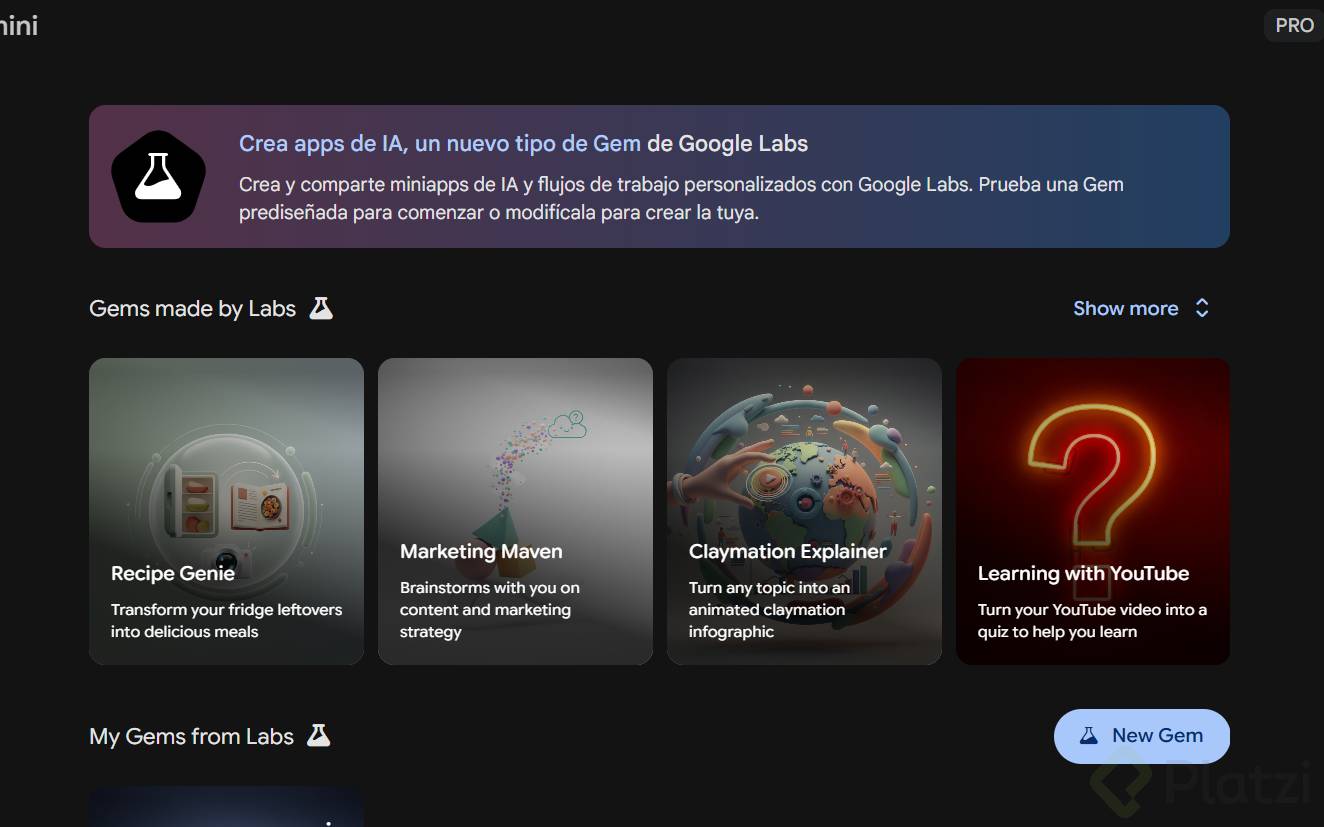The width and height of the screenshot is (1324, 827).
Task: Click the red neon question mark illustration
Action: pyautogui.click(x=1092, y=470)
